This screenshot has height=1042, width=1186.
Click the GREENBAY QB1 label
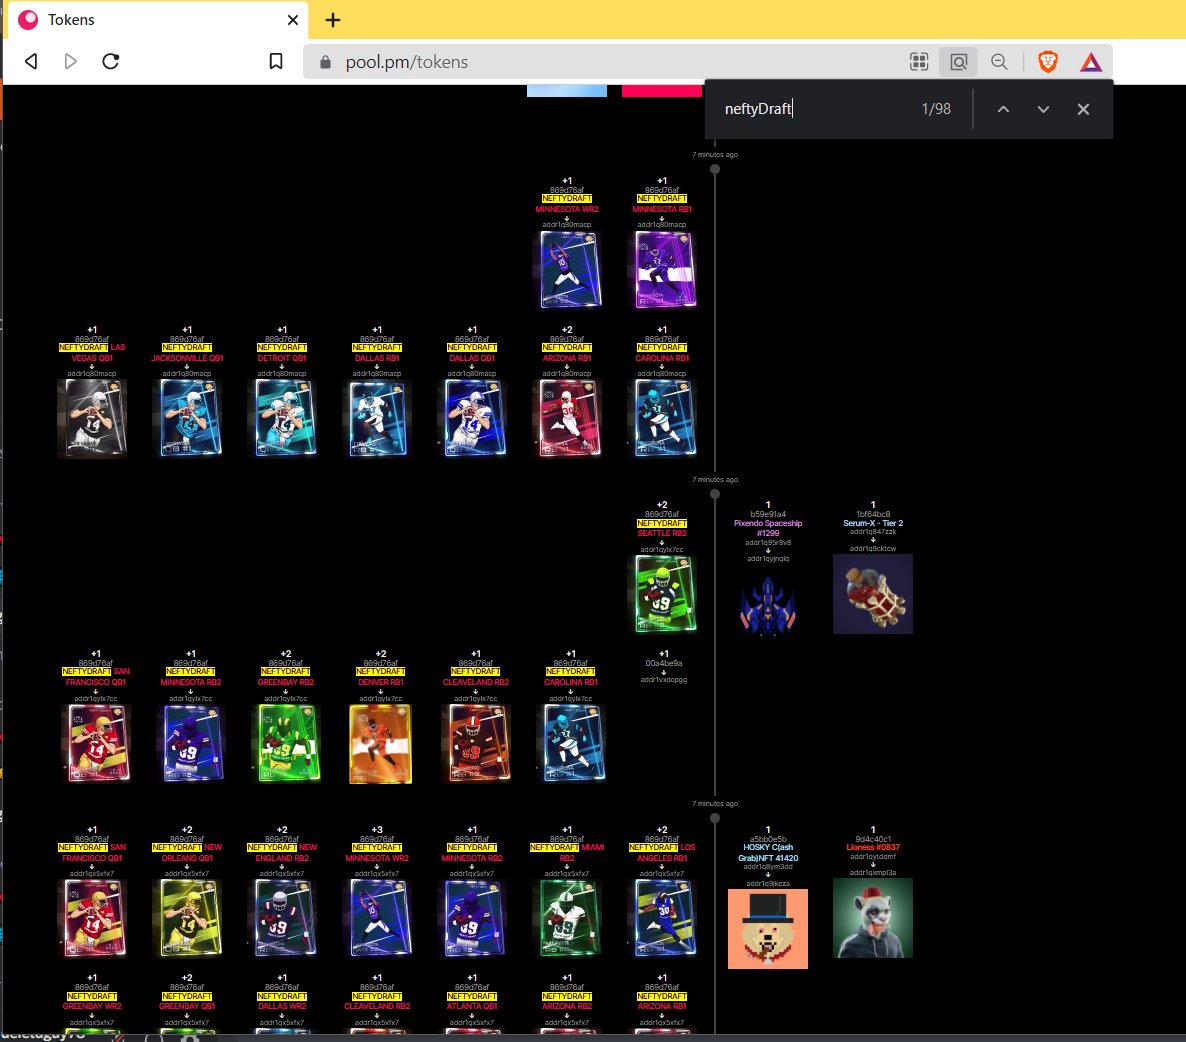pos(188,1006)
